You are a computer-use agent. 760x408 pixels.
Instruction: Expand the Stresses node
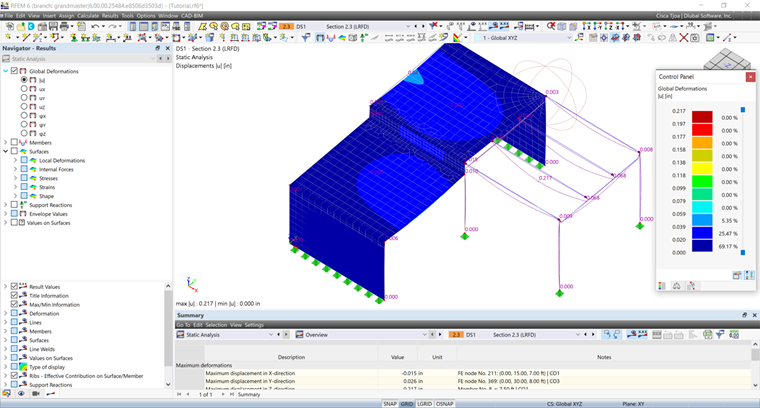coord(15,178)
